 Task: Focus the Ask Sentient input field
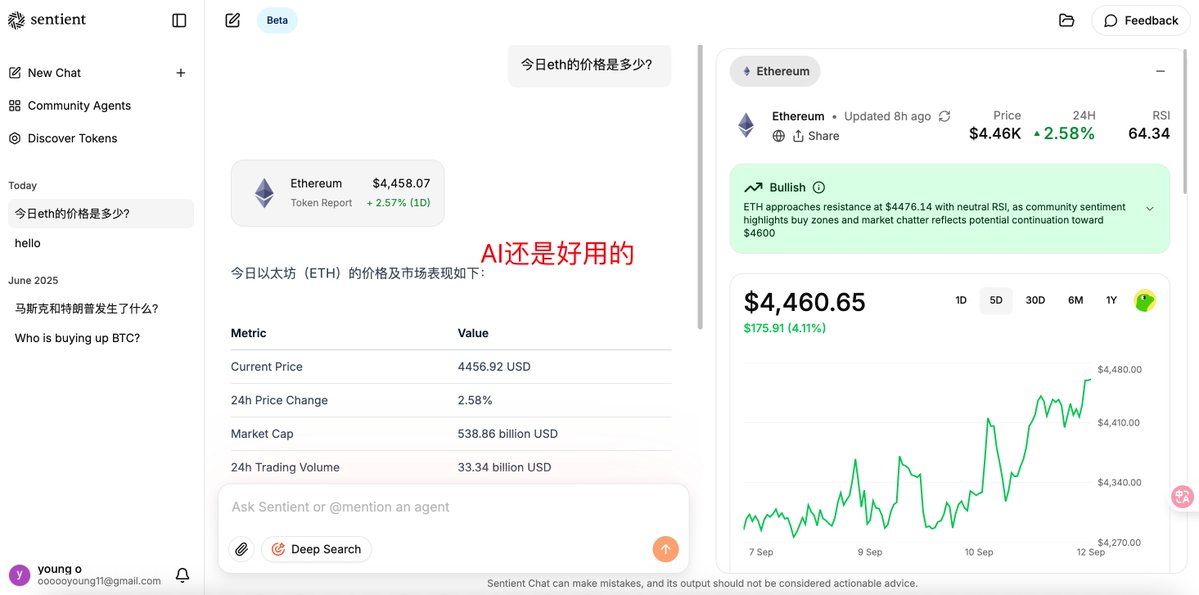point(453,507)
